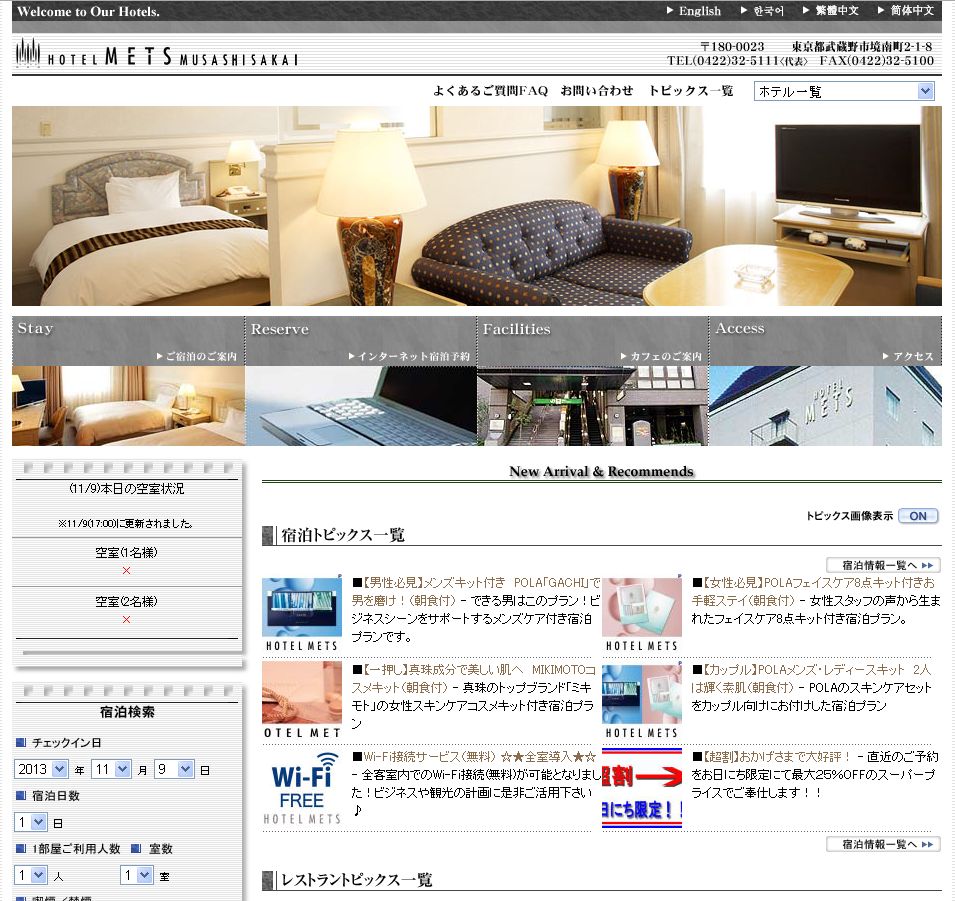Click the レストラントピックス一覧 section heading
Viewport: 955px width, 901px height.
click(x=356, y=880)
